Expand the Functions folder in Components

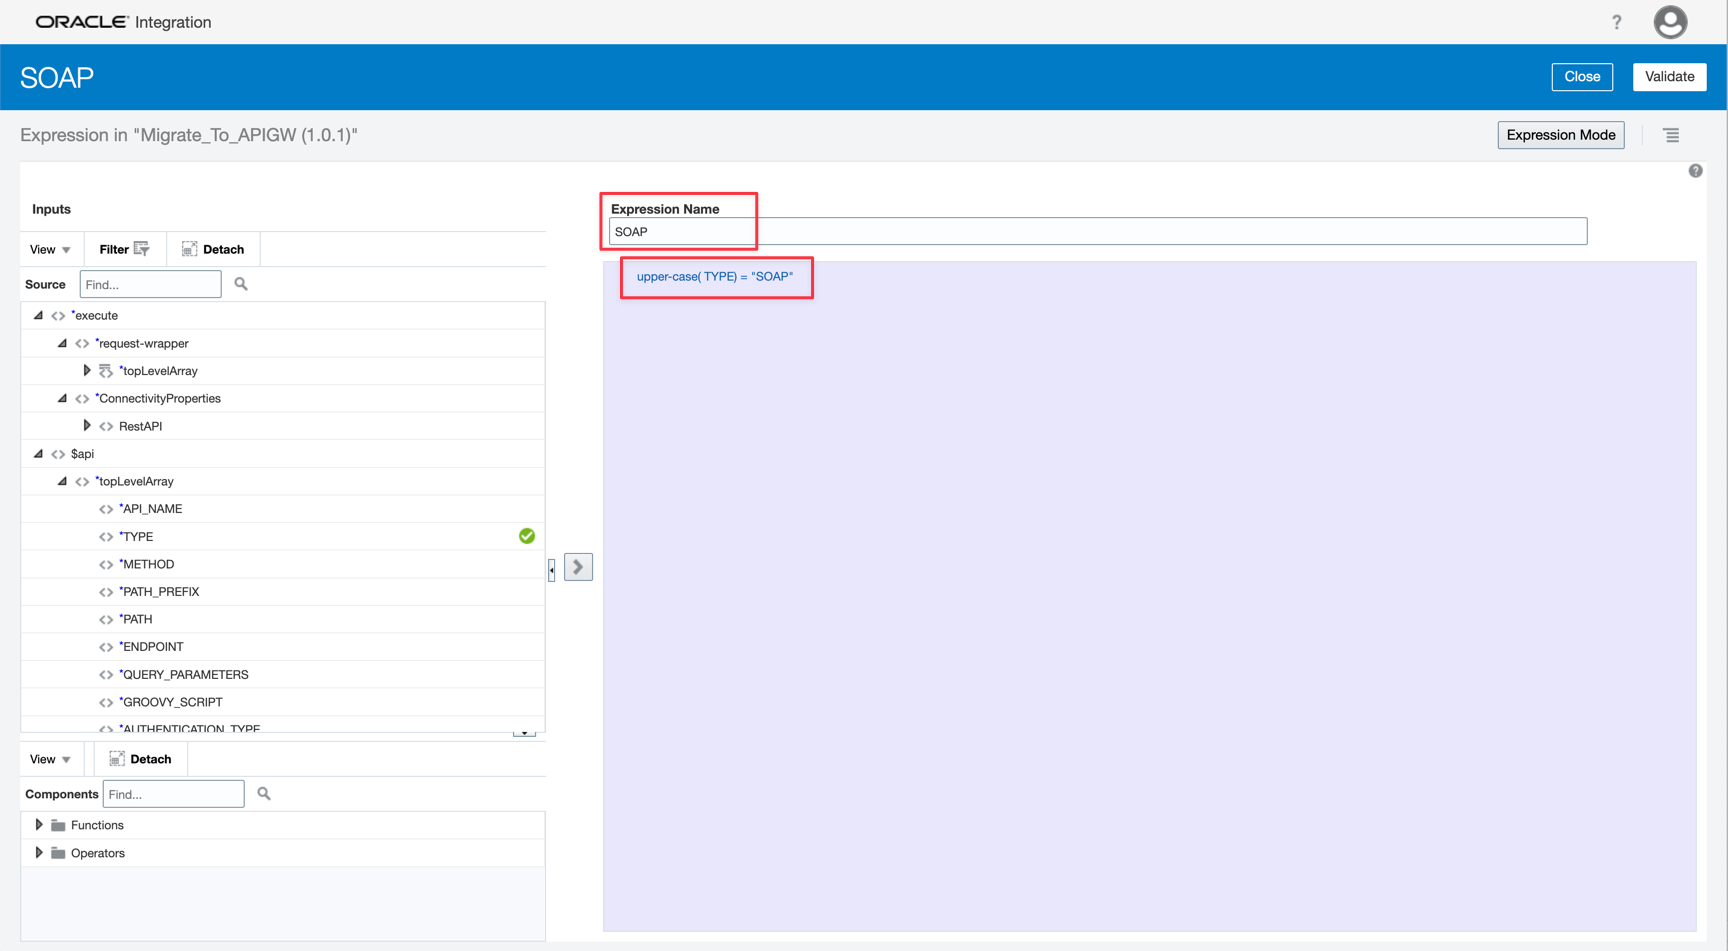tap(39, 824)
